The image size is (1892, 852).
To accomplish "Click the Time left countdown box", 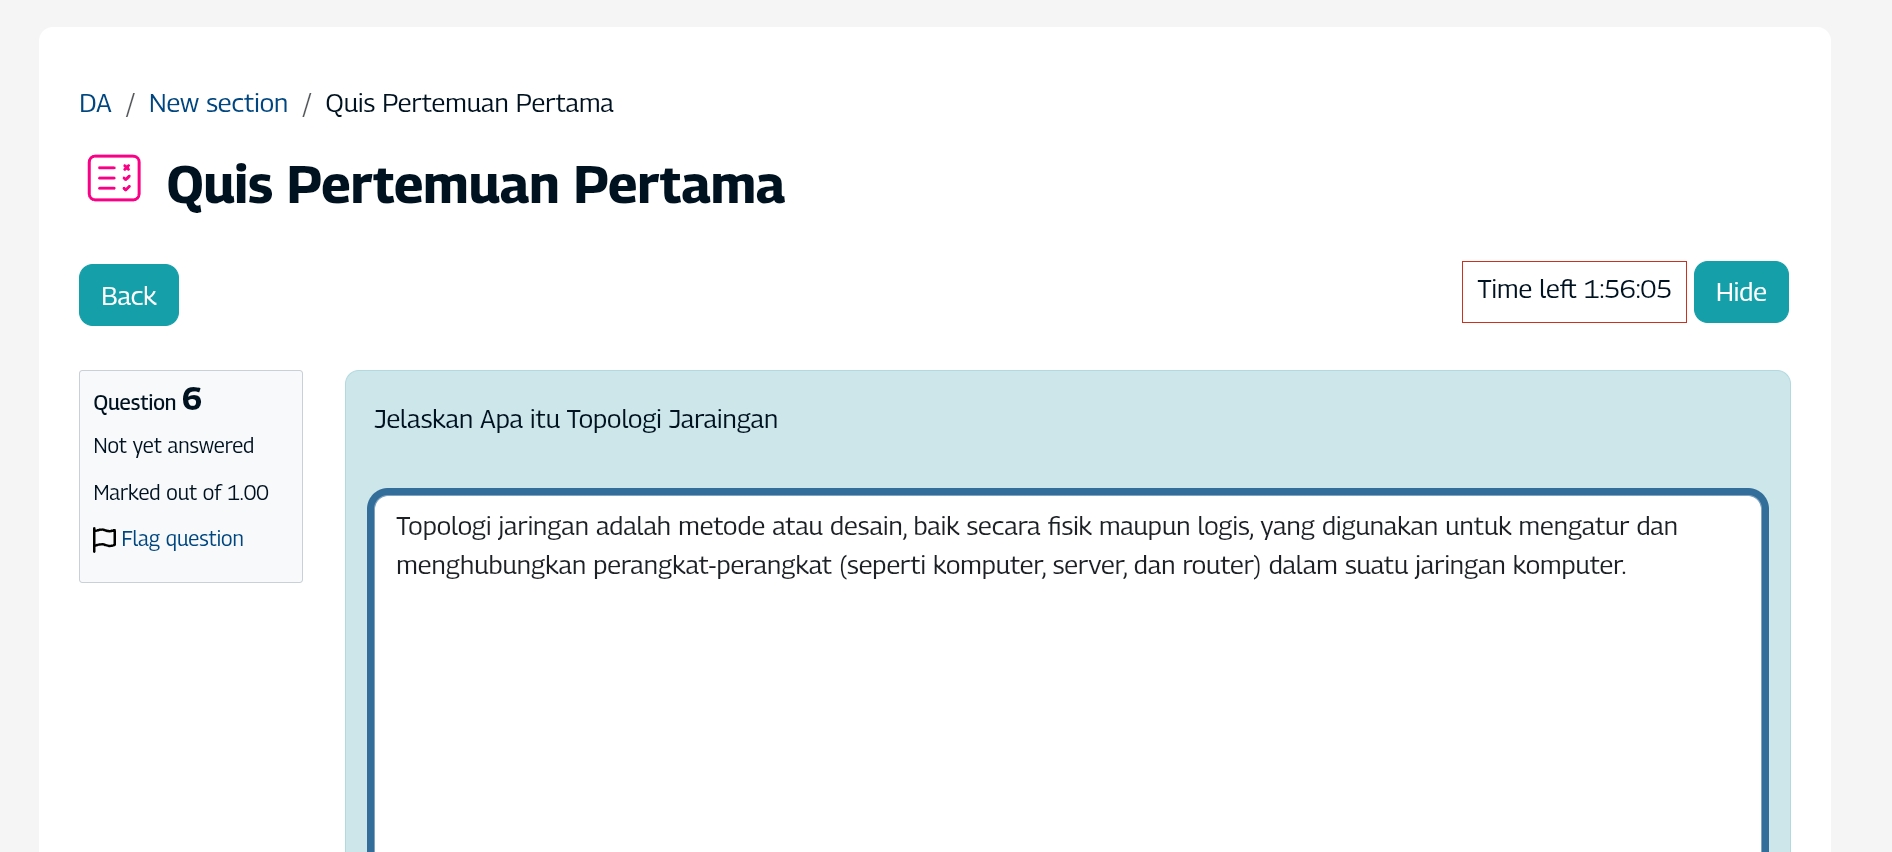I will pyautogui.click(x=1573, y=291).
